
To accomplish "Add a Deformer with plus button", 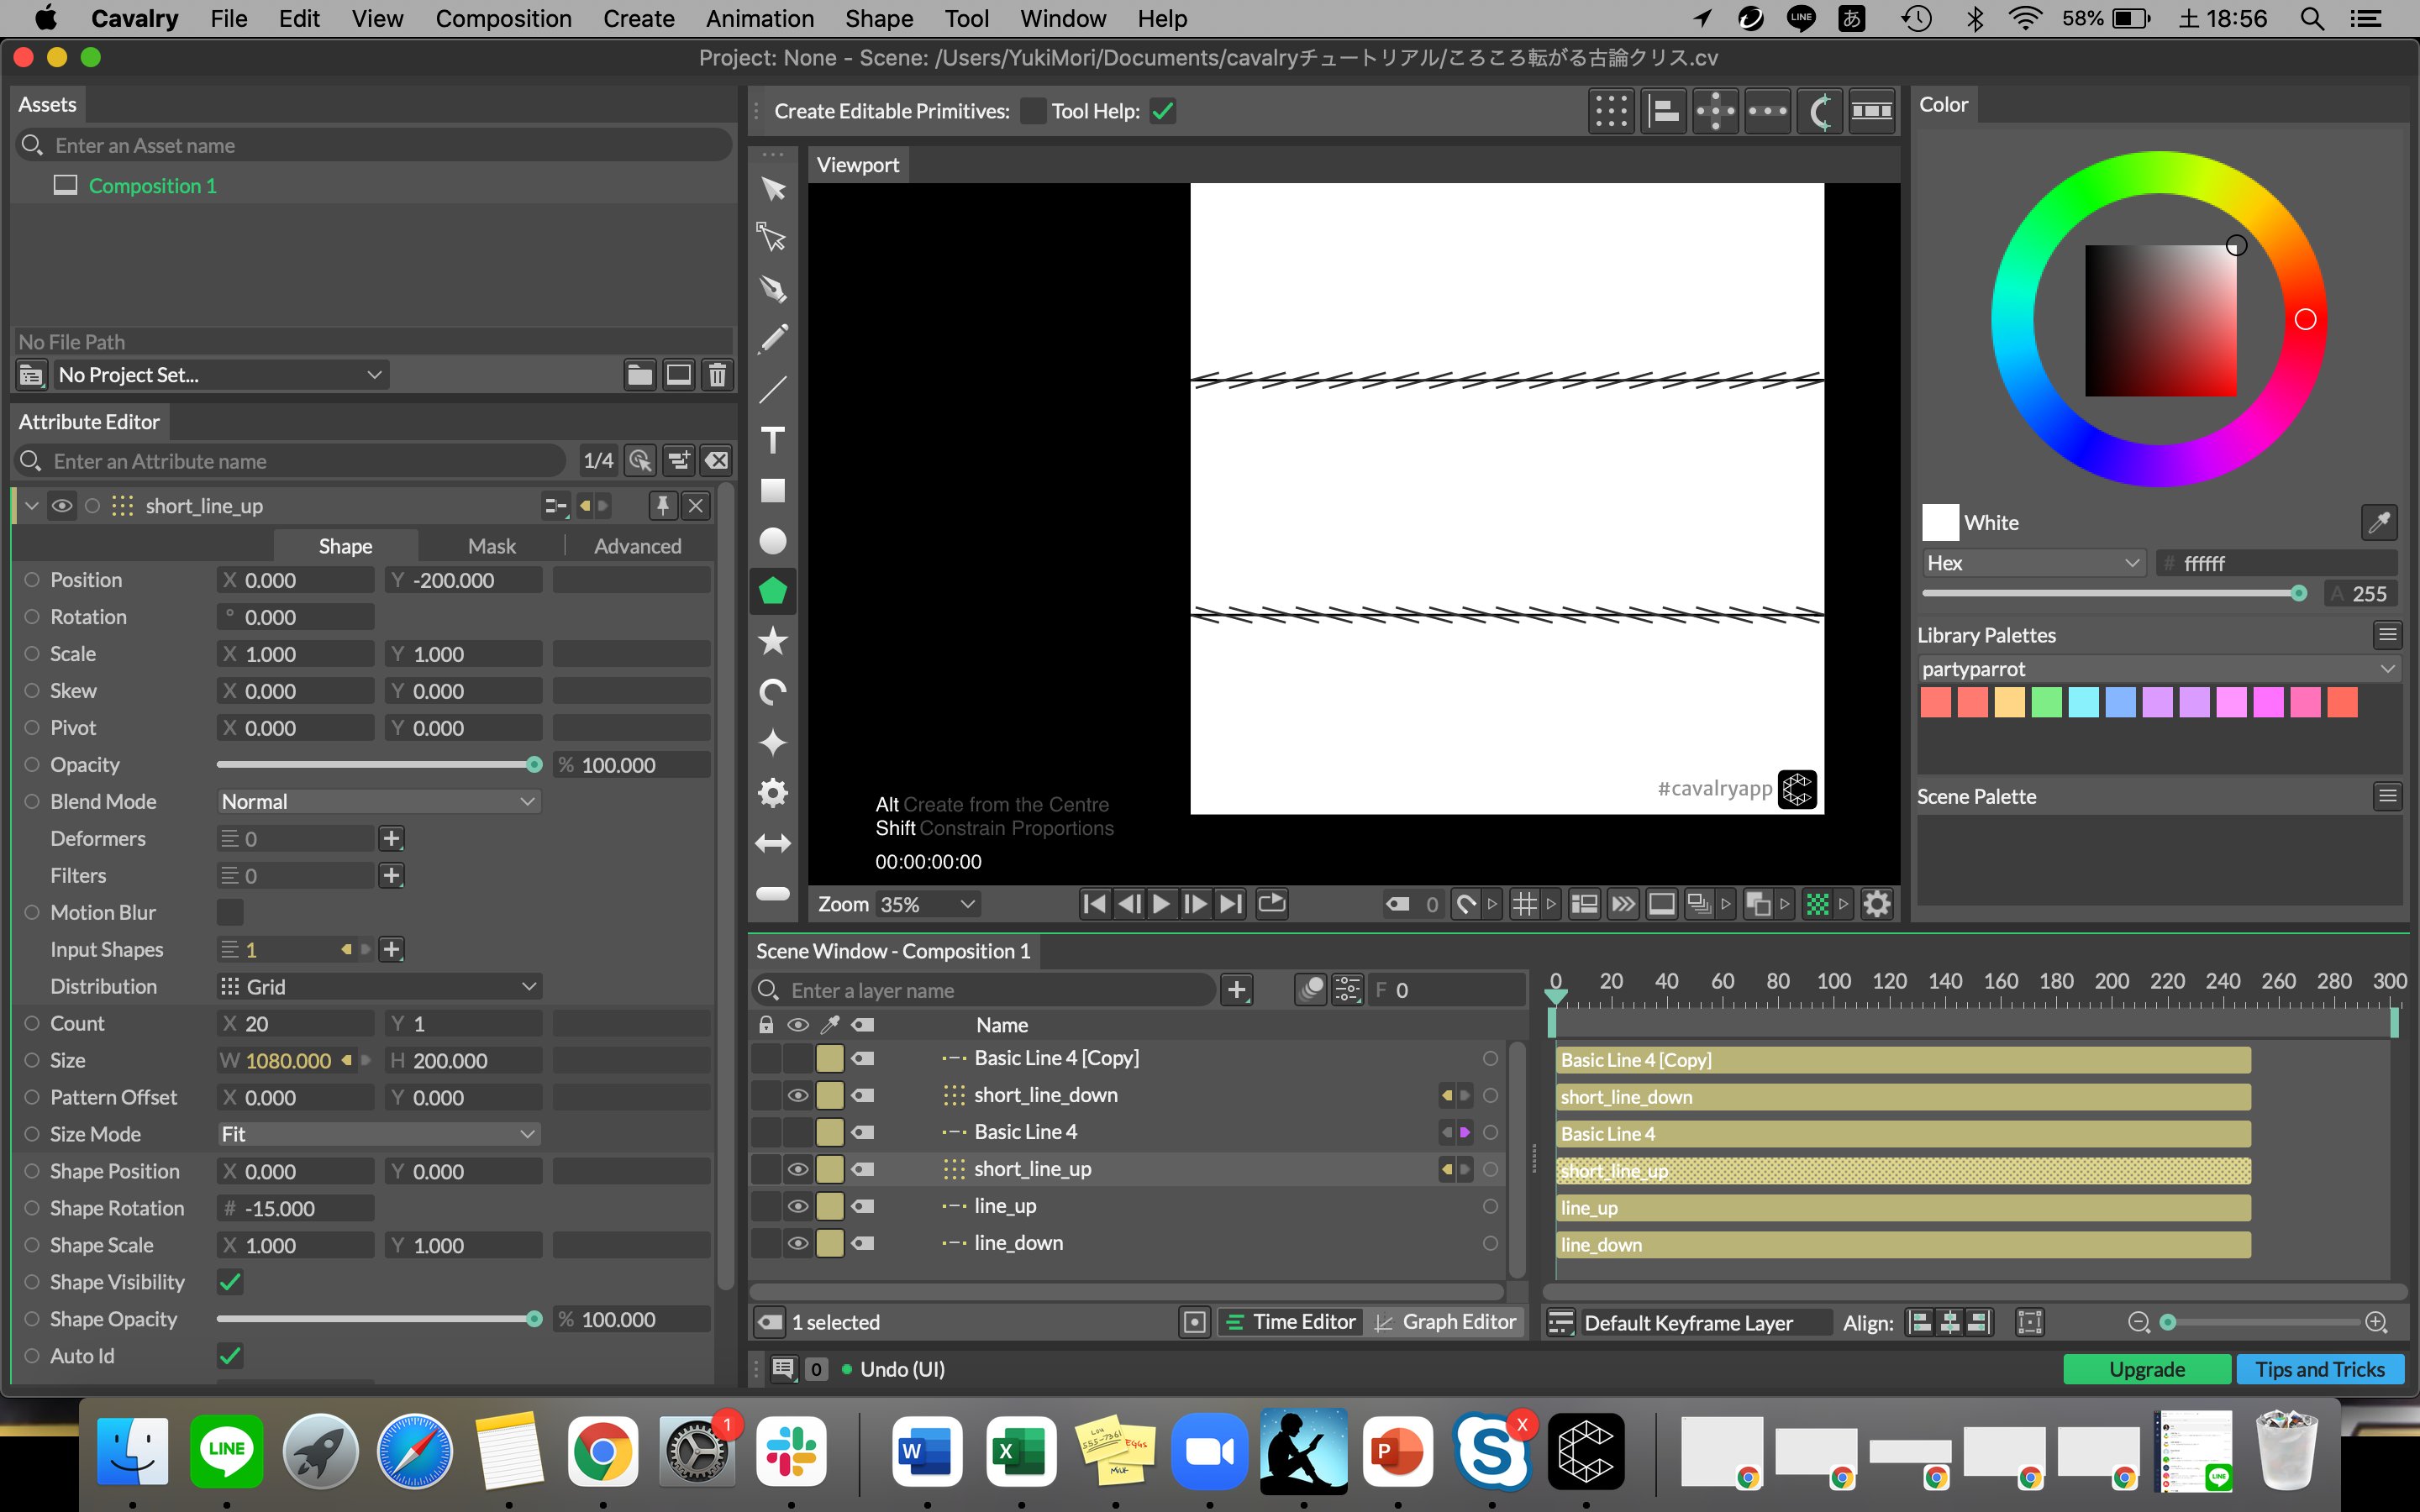I will point(391,839).
